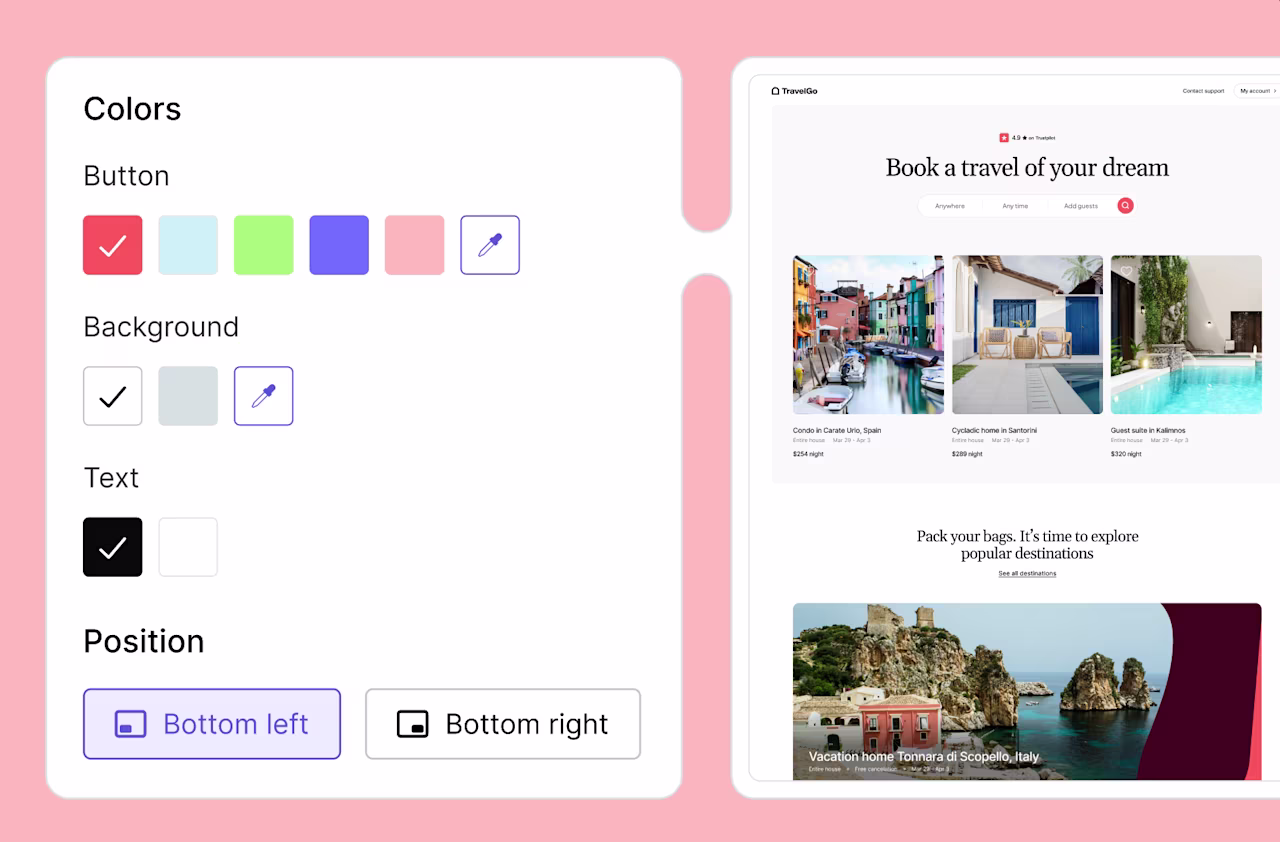Click the '$320 night' price
The width and height of the screenshot is (1280, 842).
coord(1126,454)
